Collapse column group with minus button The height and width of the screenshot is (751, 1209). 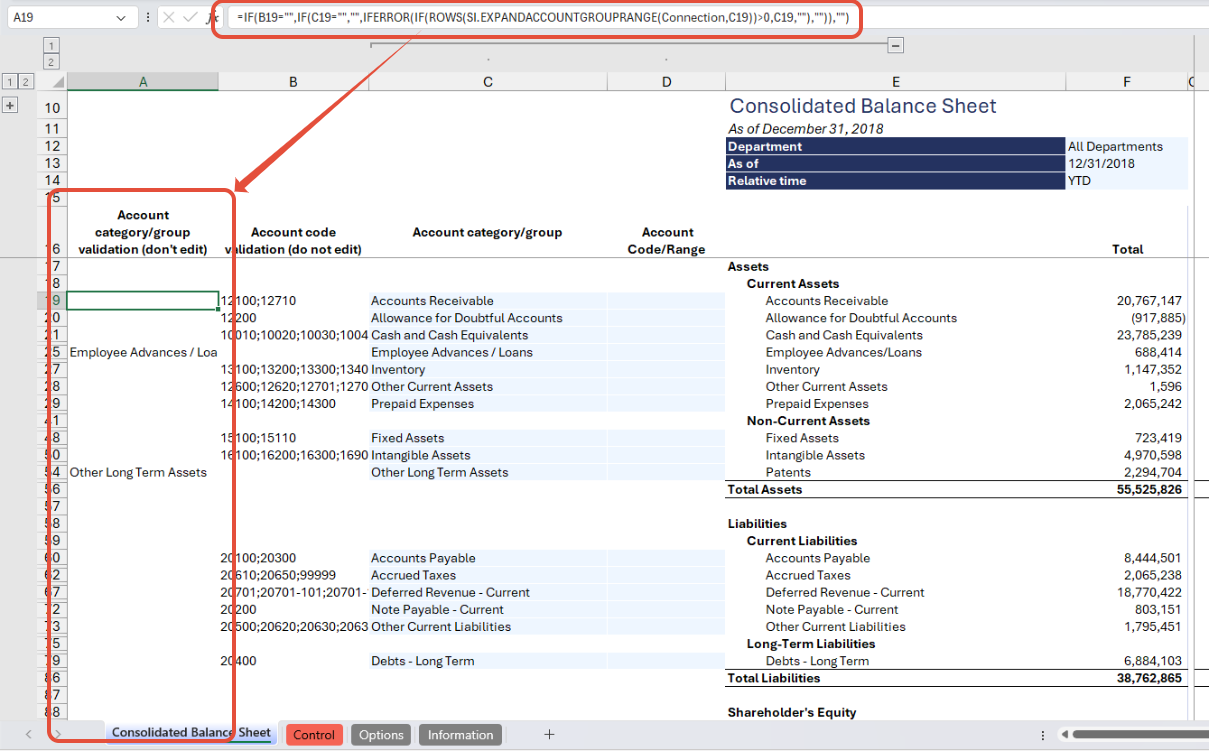click(896, 45)
